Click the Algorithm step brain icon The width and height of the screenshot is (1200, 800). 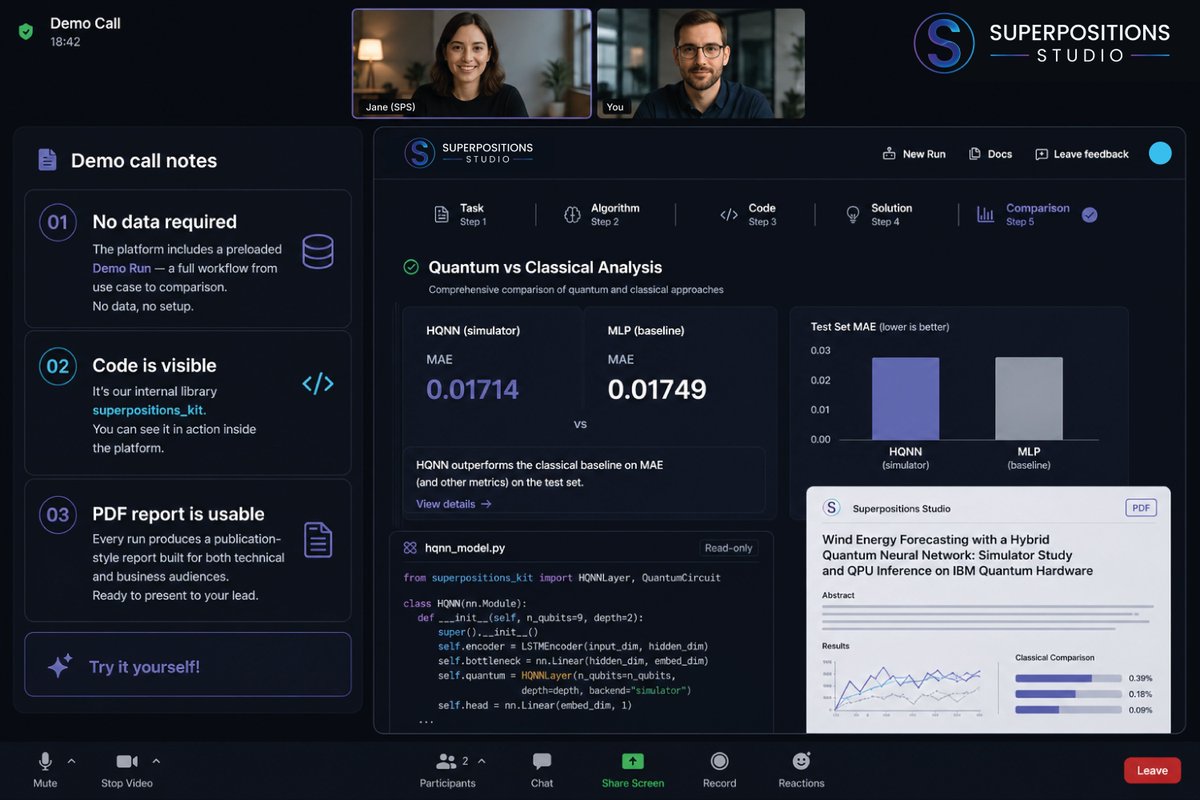tap(573, 214)
